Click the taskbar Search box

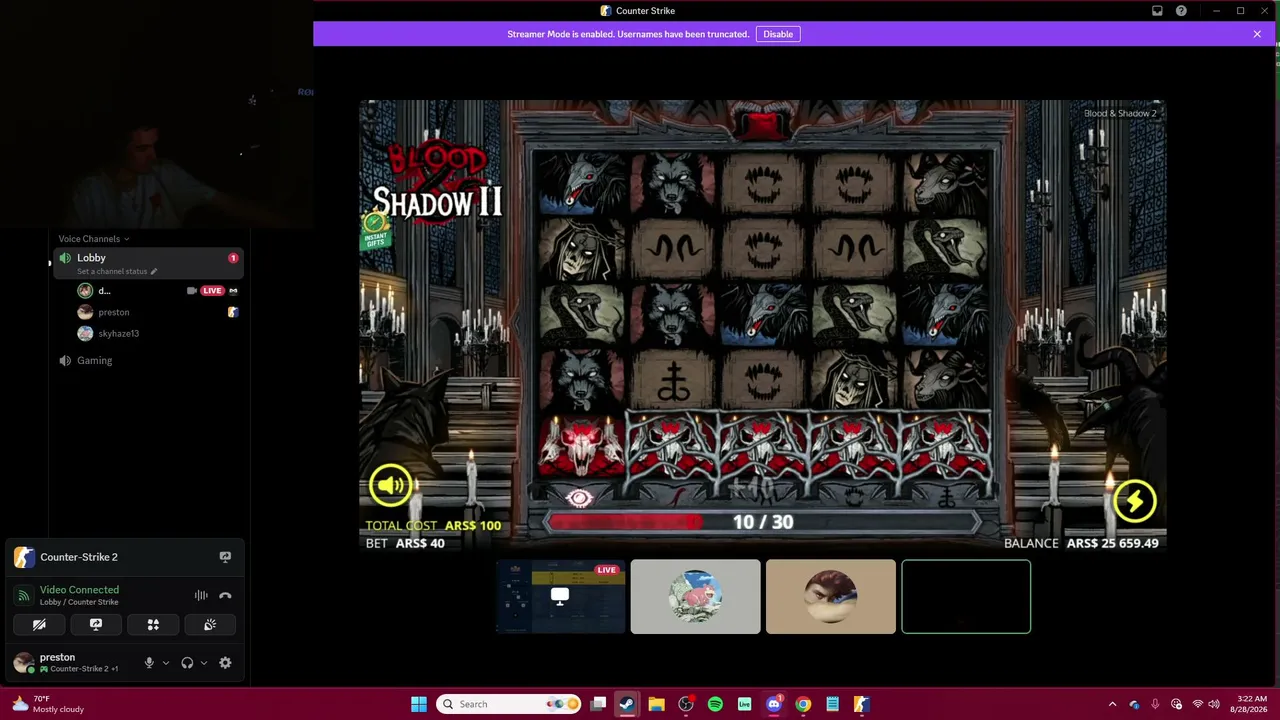510,704
